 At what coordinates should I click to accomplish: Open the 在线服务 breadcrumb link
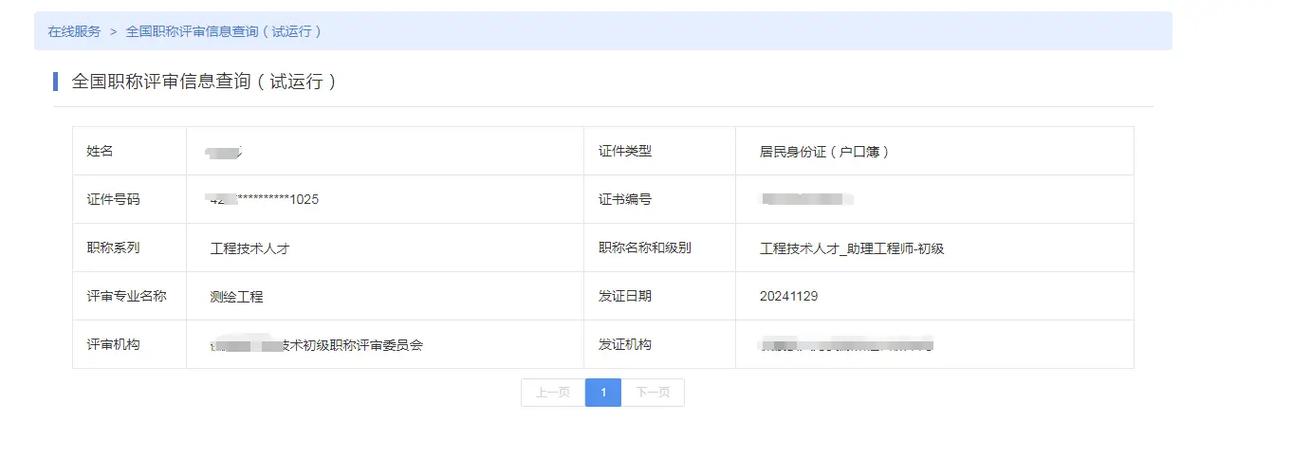click(74, 32)
